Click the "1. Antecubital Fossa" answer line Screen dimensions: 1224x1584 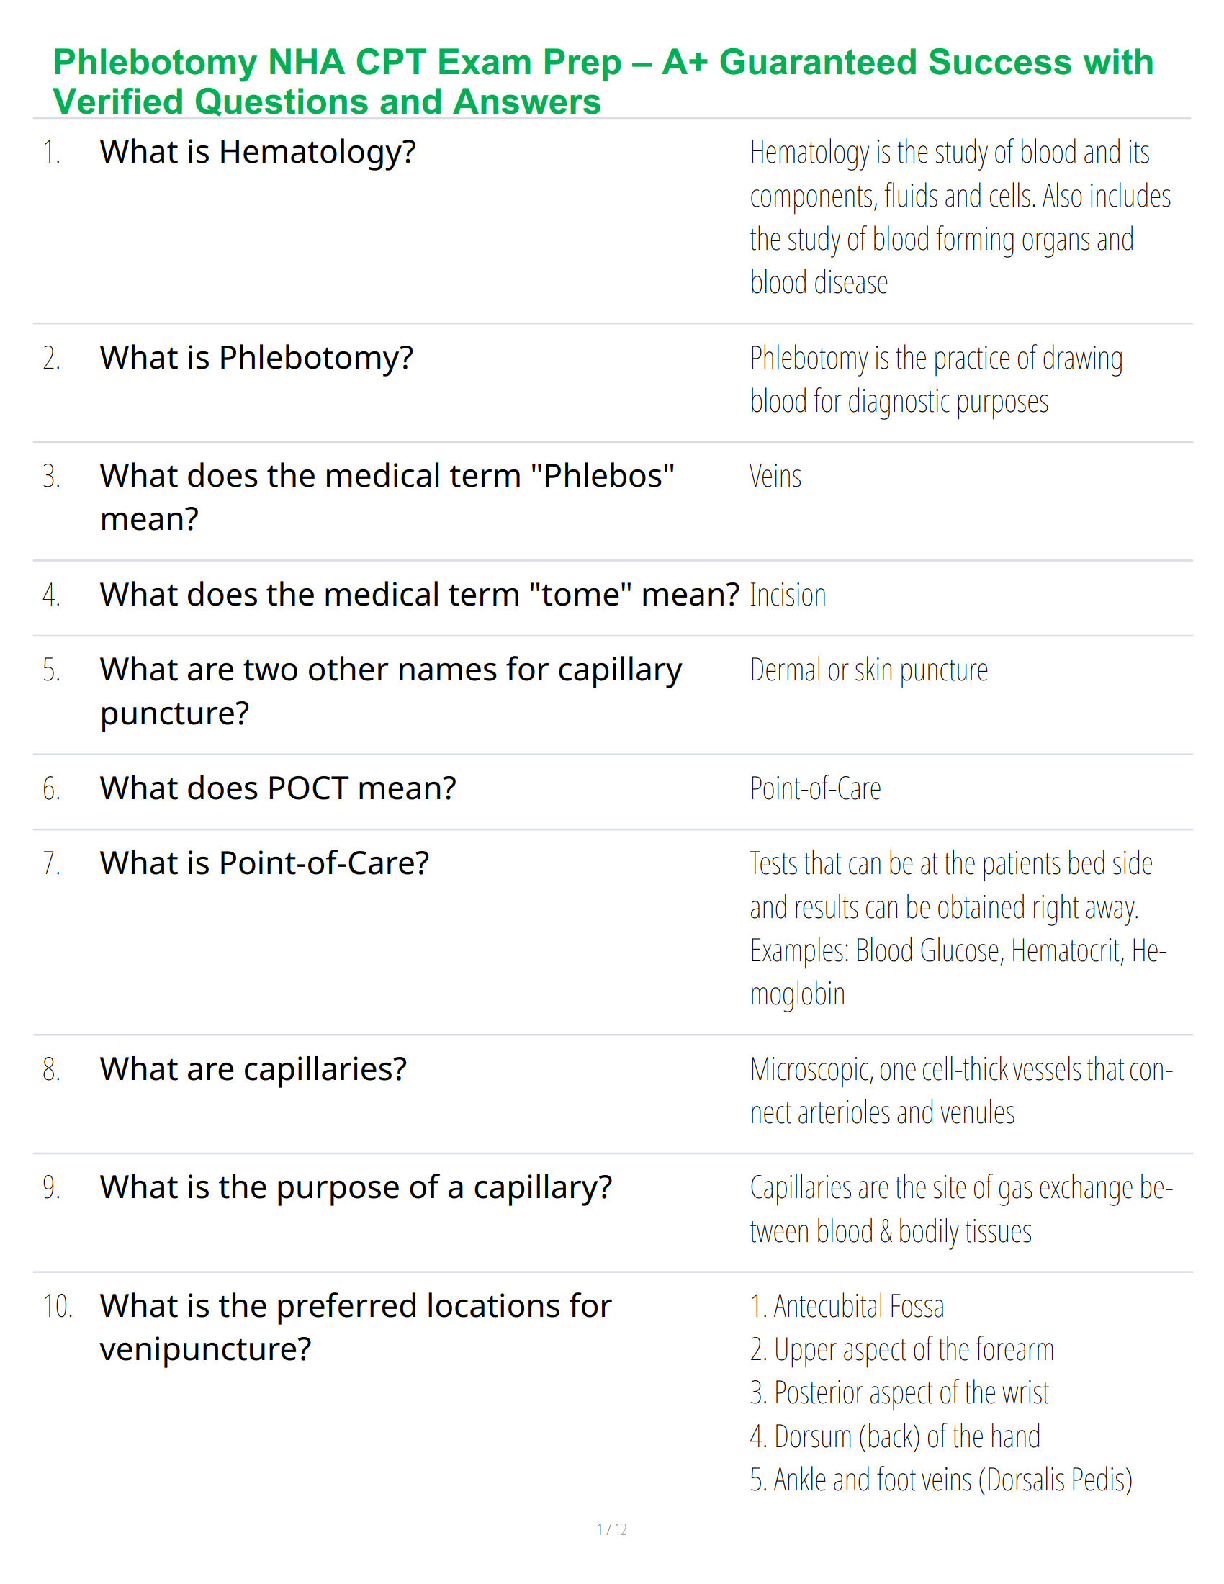846,1307
